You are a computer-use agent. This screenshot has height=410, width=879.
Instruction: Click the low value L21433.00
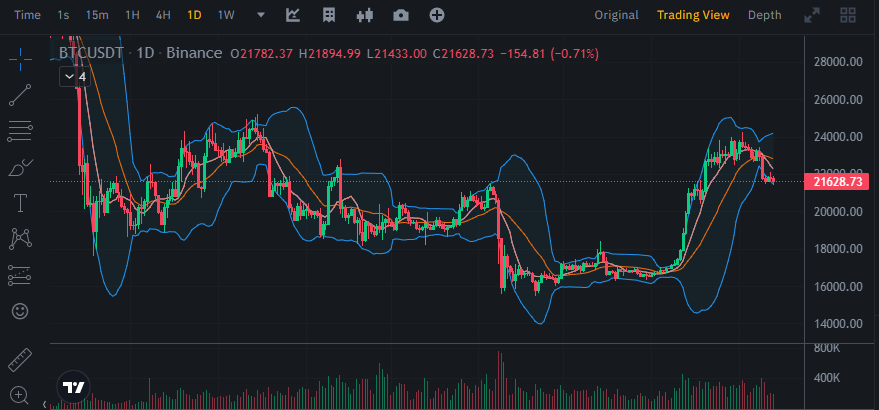click(x=396, y=54)
